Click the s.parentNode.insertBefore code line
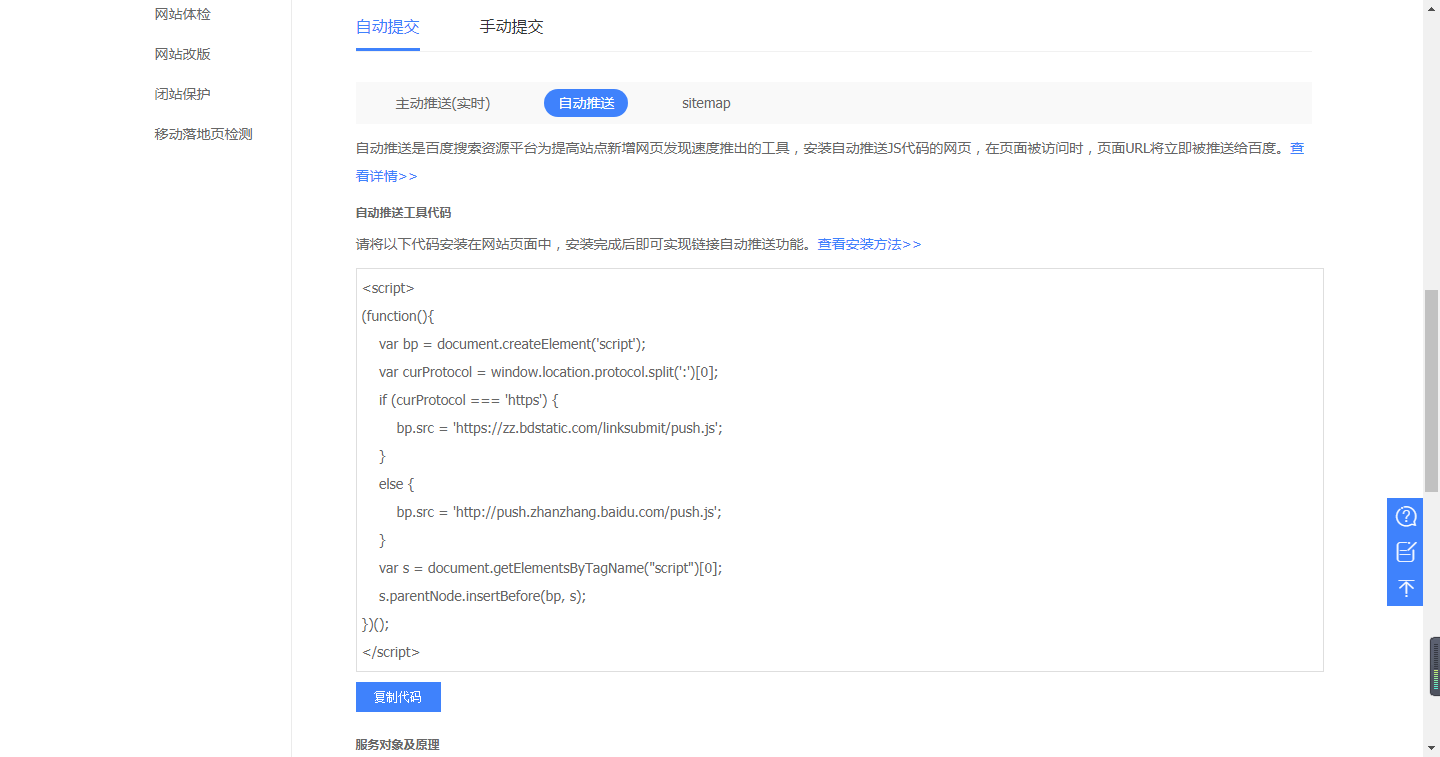The image size is (1440, 757). 482,596
